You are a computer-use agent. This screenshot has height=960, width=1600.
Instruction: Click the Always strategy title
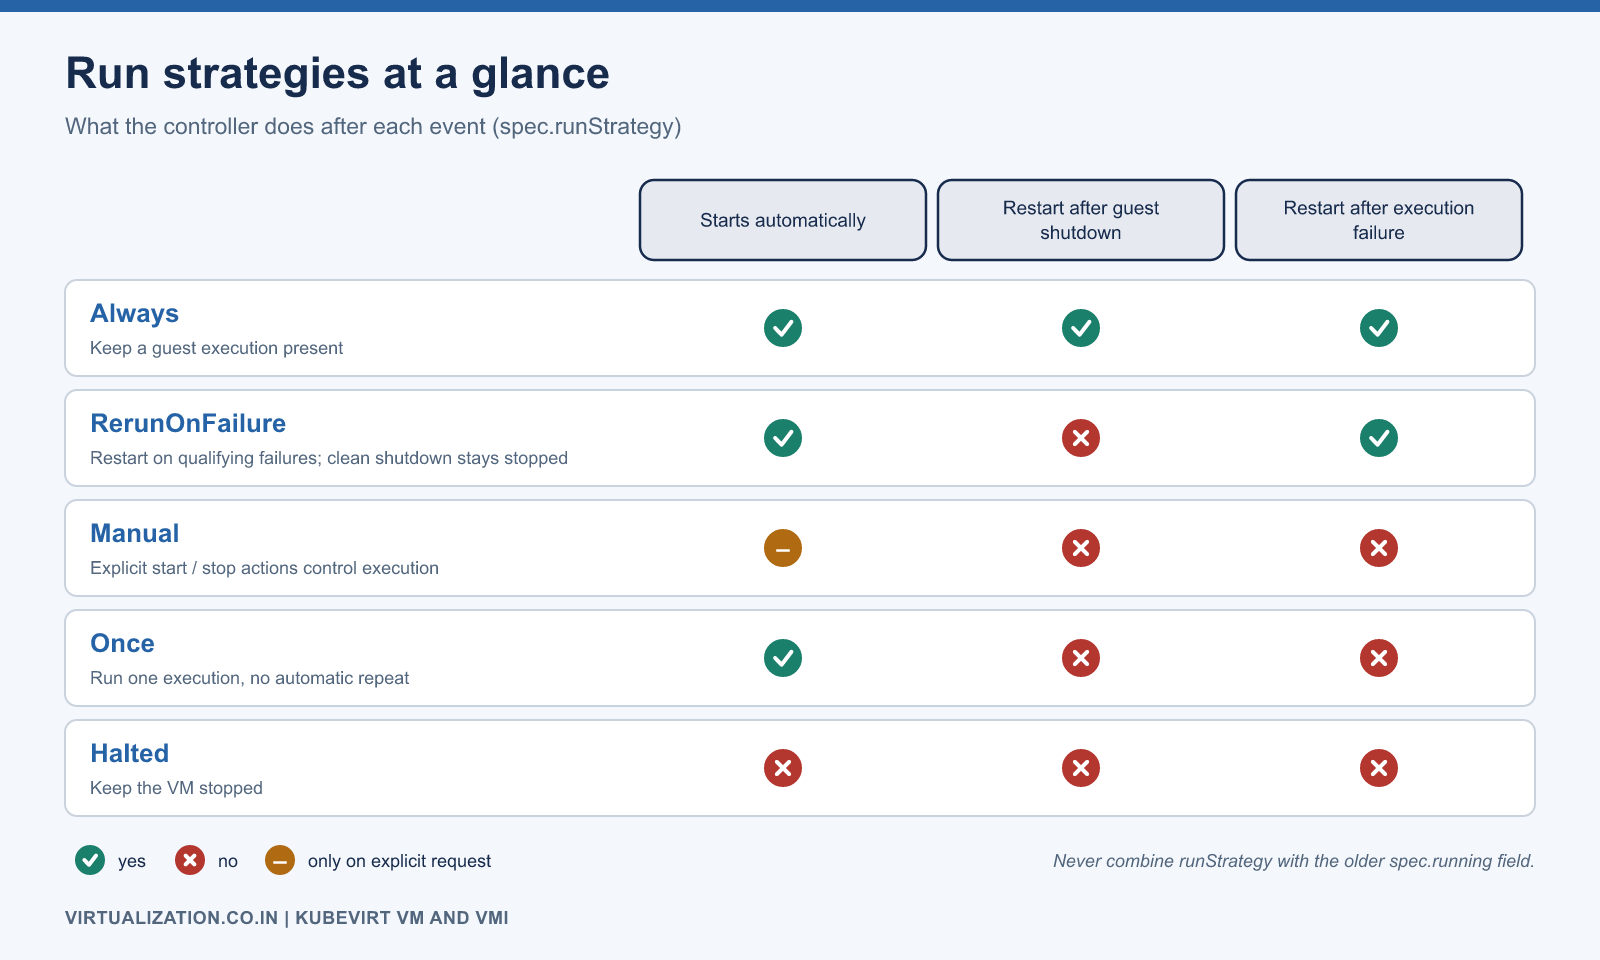click(134, 314)
